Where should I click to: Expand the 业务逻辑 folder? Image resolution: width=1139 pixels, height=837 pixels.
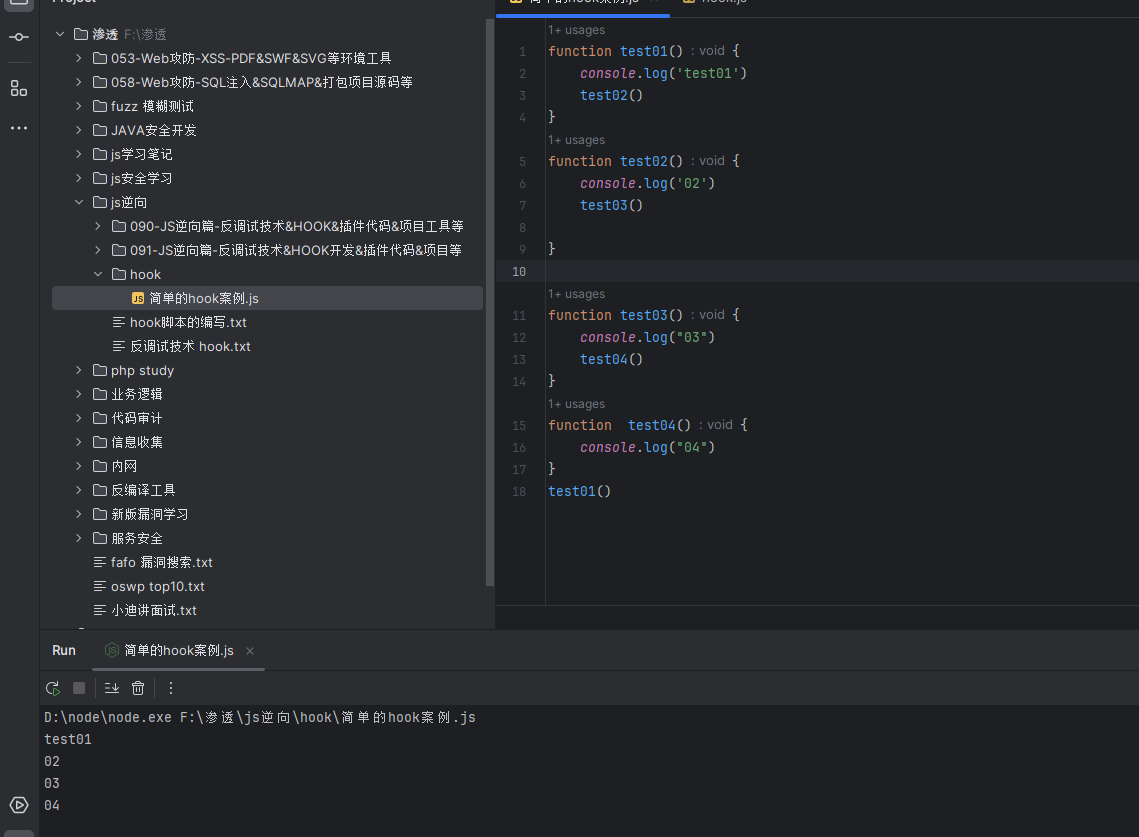(x=79, y=395)
